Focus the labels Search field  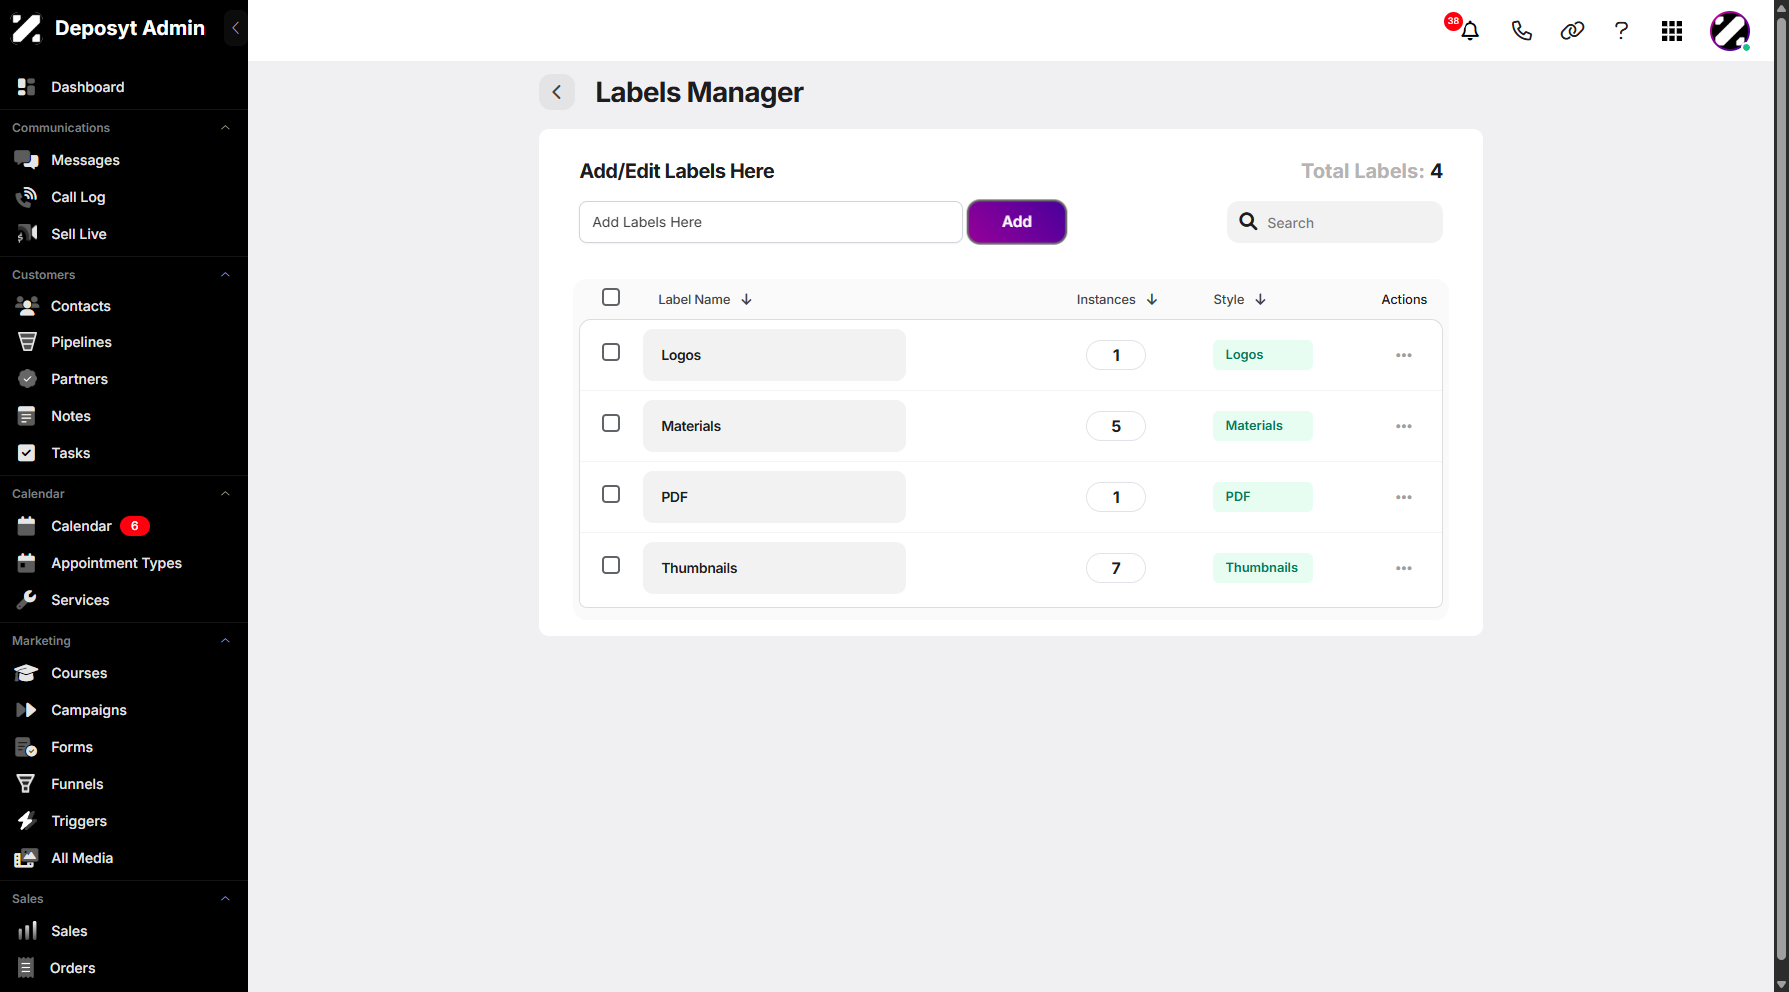1334,222
